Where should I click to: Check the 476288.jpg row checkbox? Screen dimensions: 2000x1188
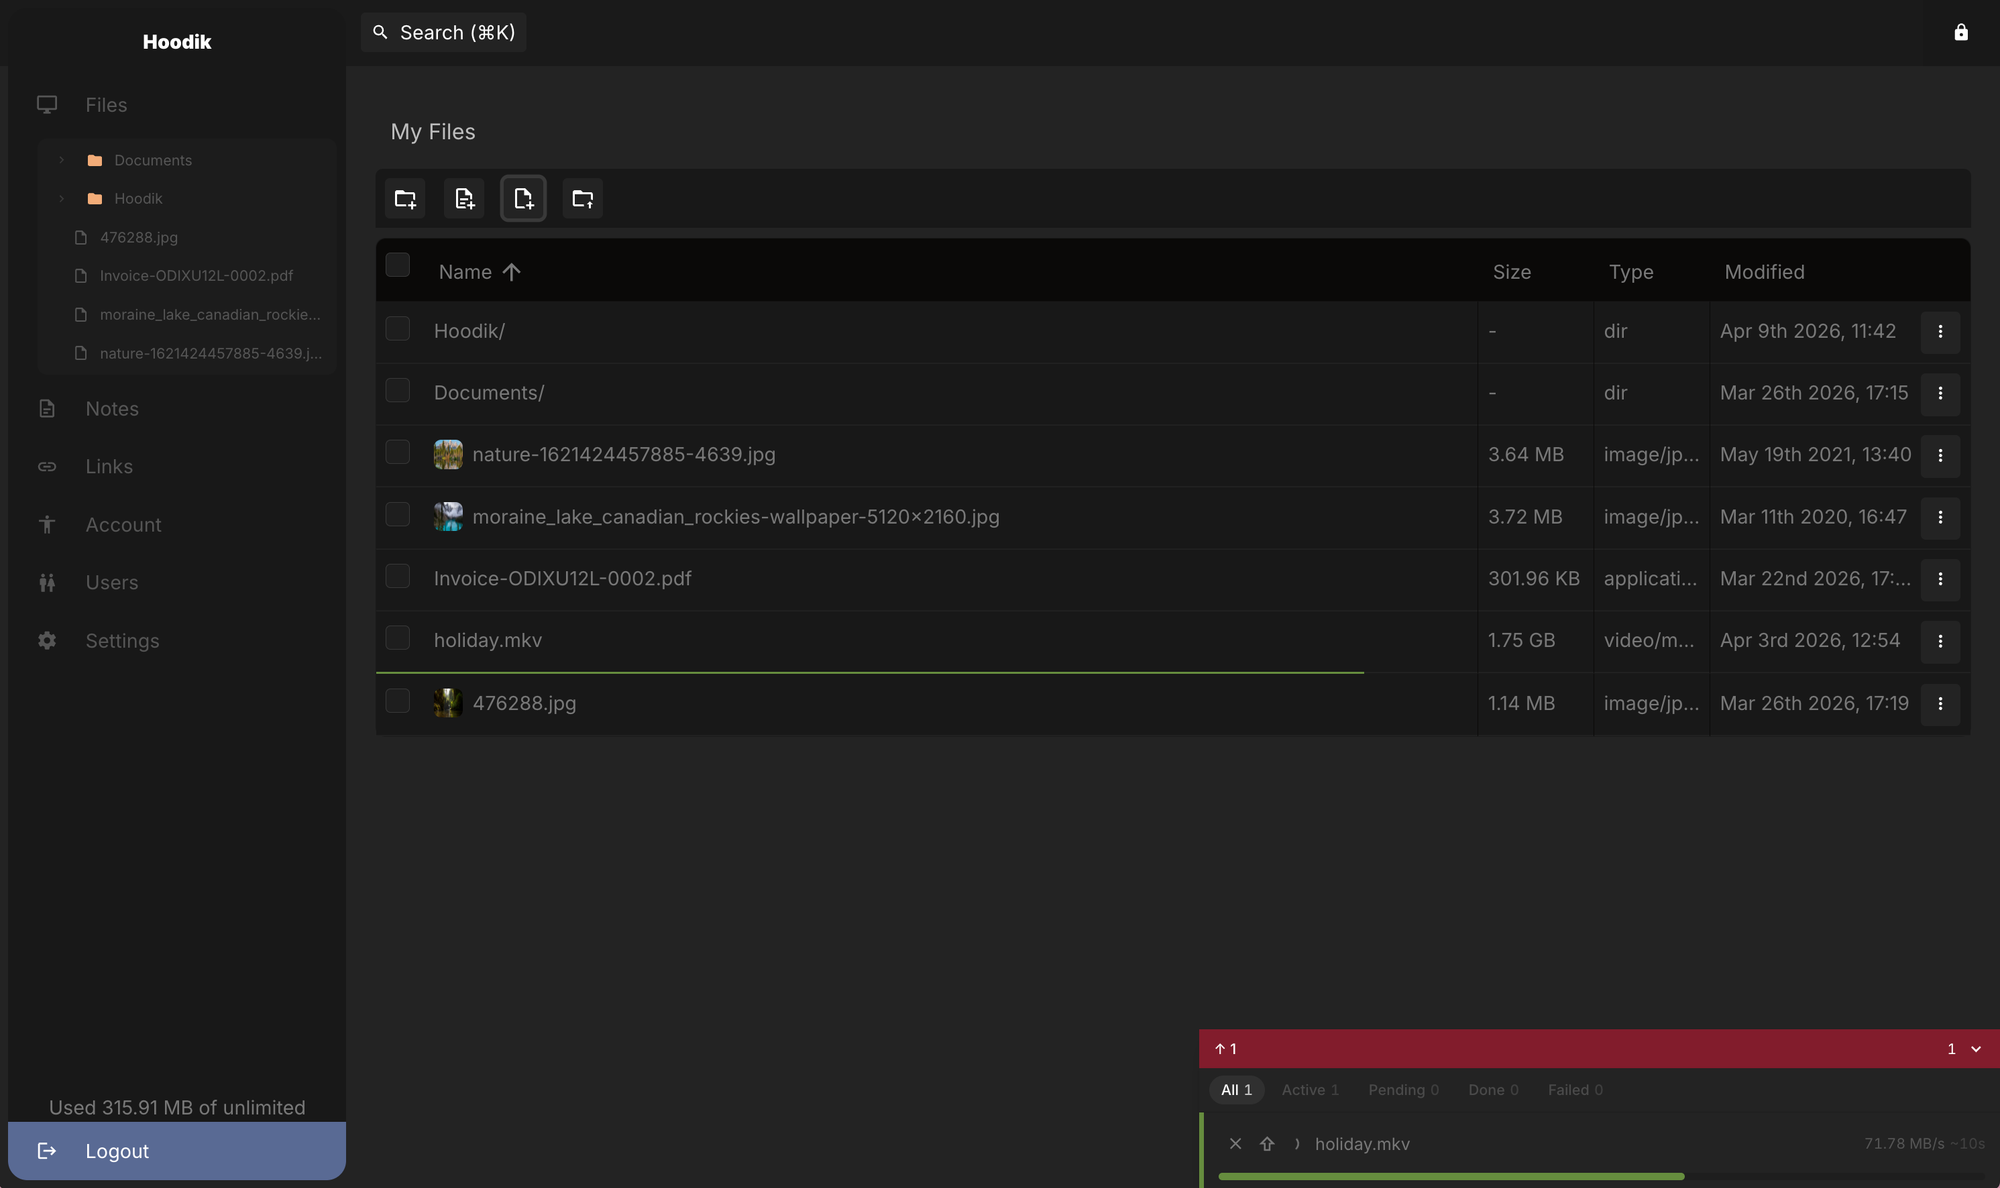pos(398,701)
